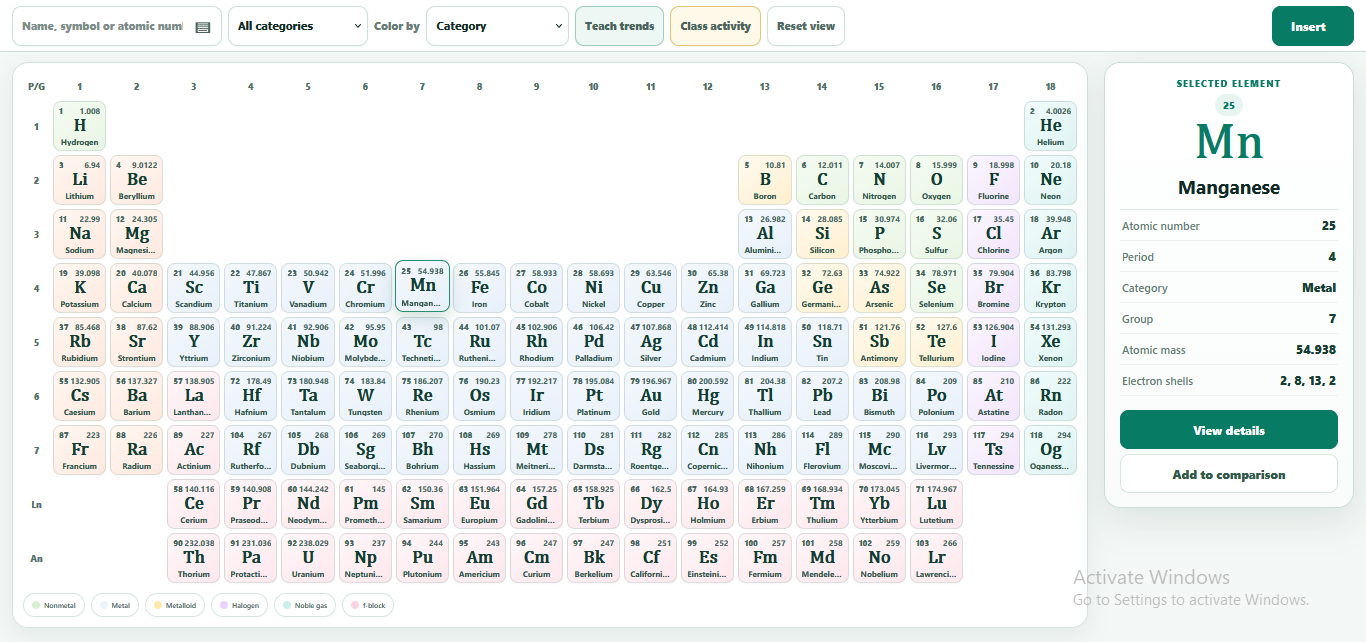Select the Boron element tile

[x=765, y=180]
